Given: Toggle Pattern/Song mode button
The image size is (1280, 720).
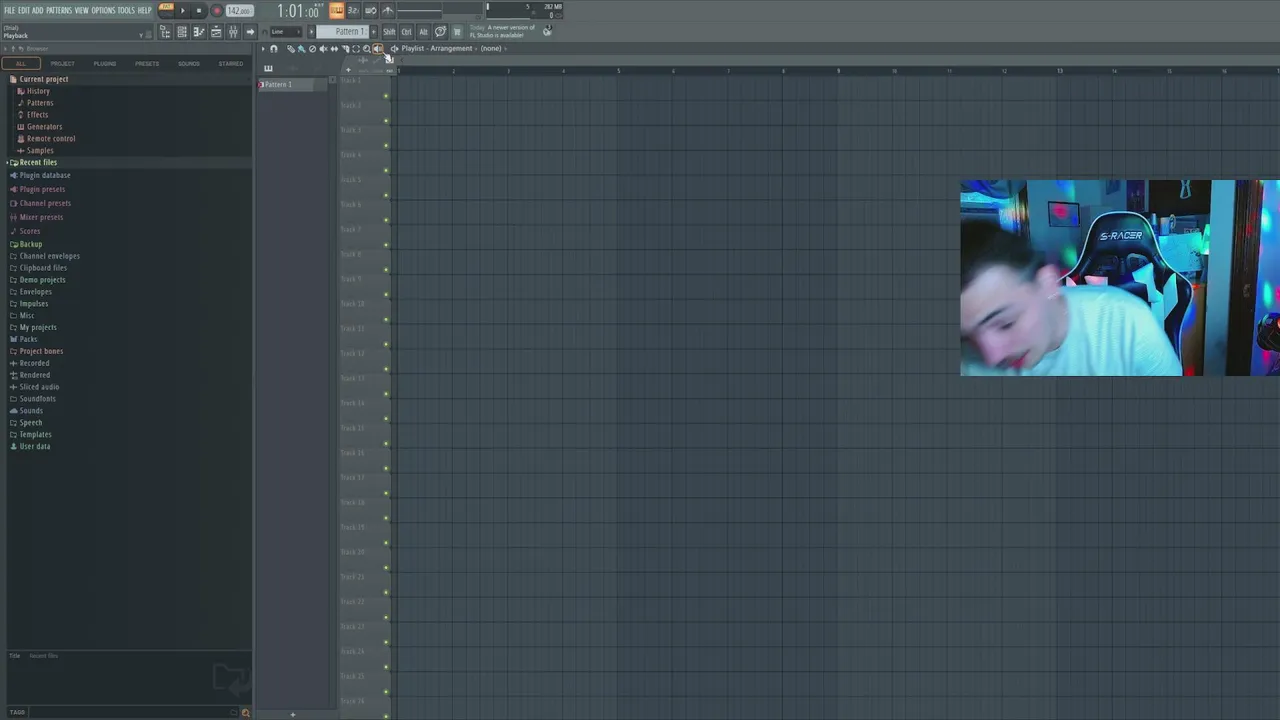Looking at the screenshot, I should pos(166,10).
